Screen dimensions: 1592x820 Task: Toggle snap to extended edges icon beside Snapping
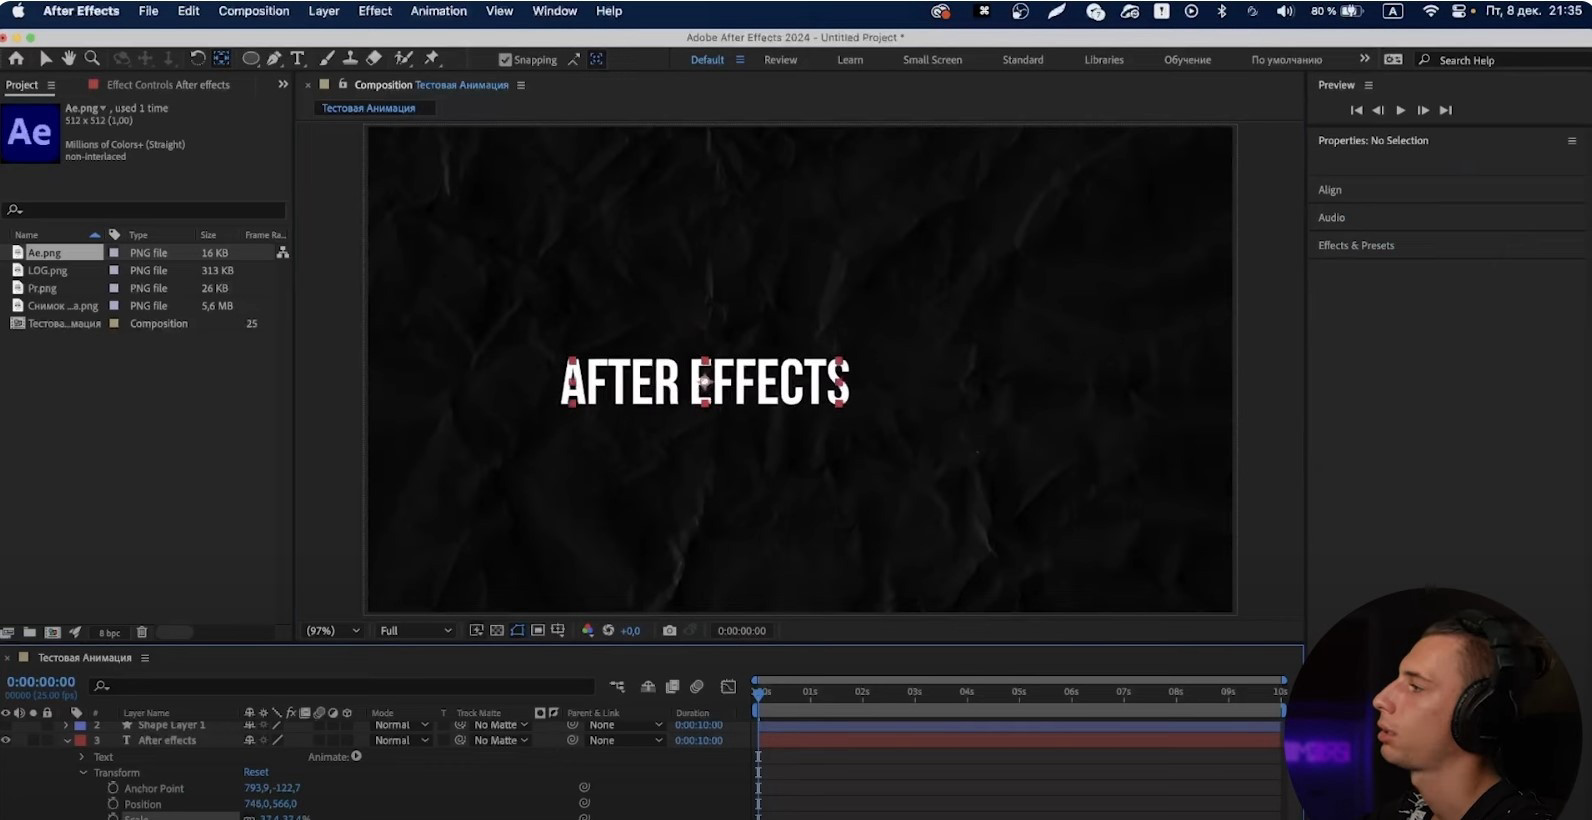coord(574,60)
